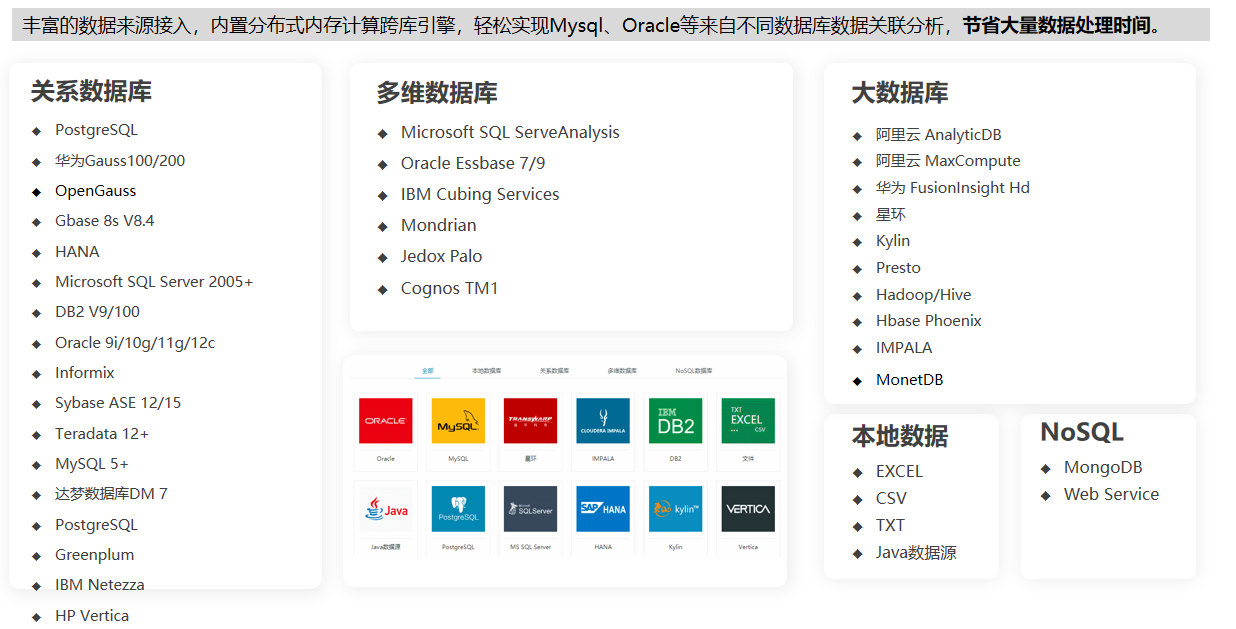Viewport: 1236px width, 629px height.
Task: Select EXCEL under 本地数据
Action: [x=900, y=472]
